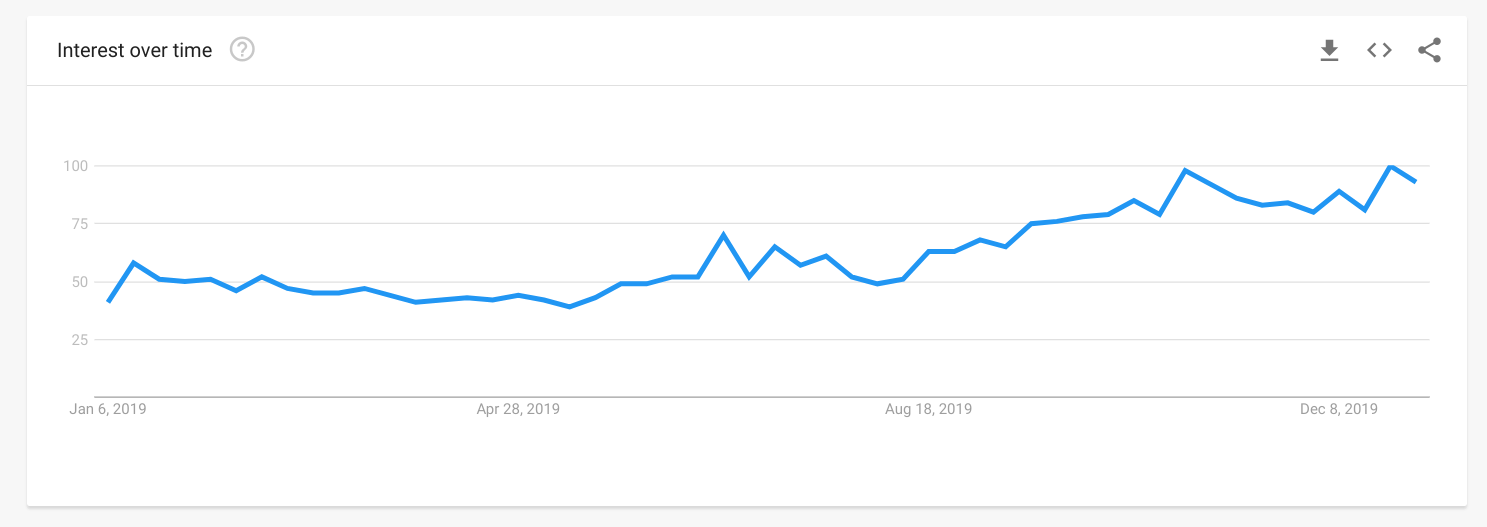Click the Apr 28, 2019 axis label
This screenshot has height=527, width=1487.
518,409
